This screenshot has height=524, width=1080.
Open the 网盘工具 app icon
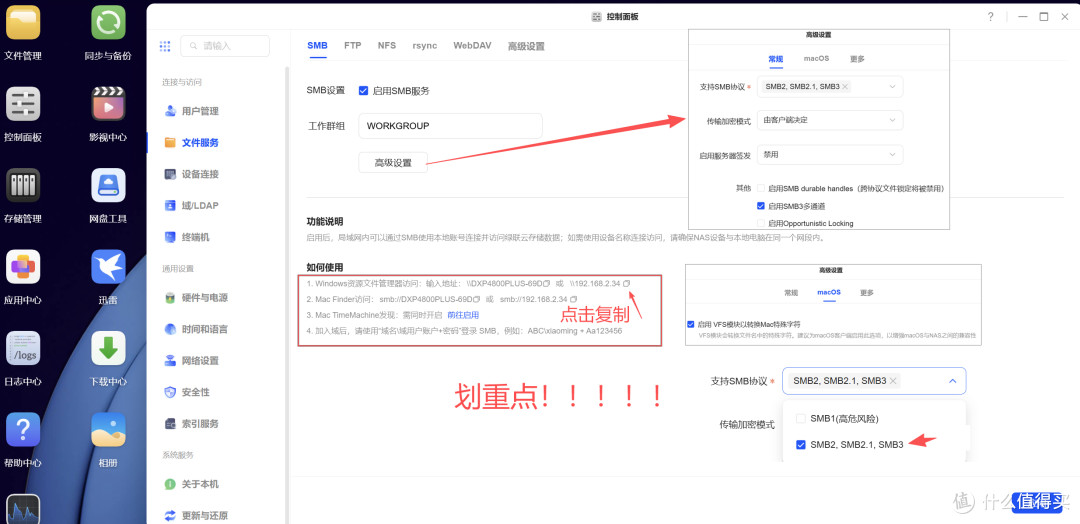coord(108,185)
